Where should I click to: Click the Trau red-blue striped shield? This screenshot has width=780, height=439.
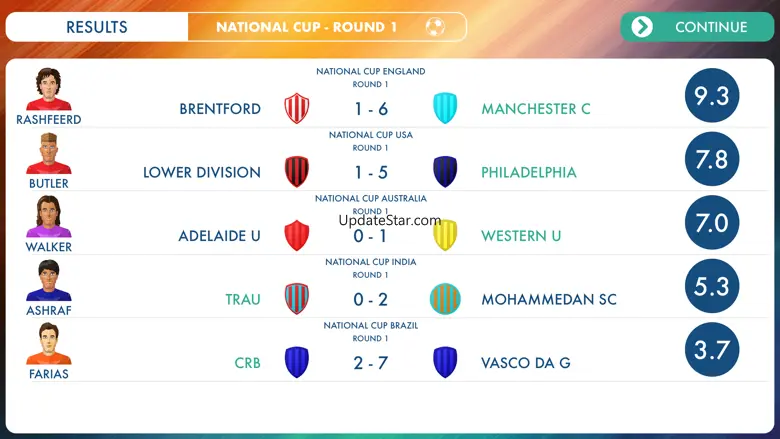pos(297,299)
